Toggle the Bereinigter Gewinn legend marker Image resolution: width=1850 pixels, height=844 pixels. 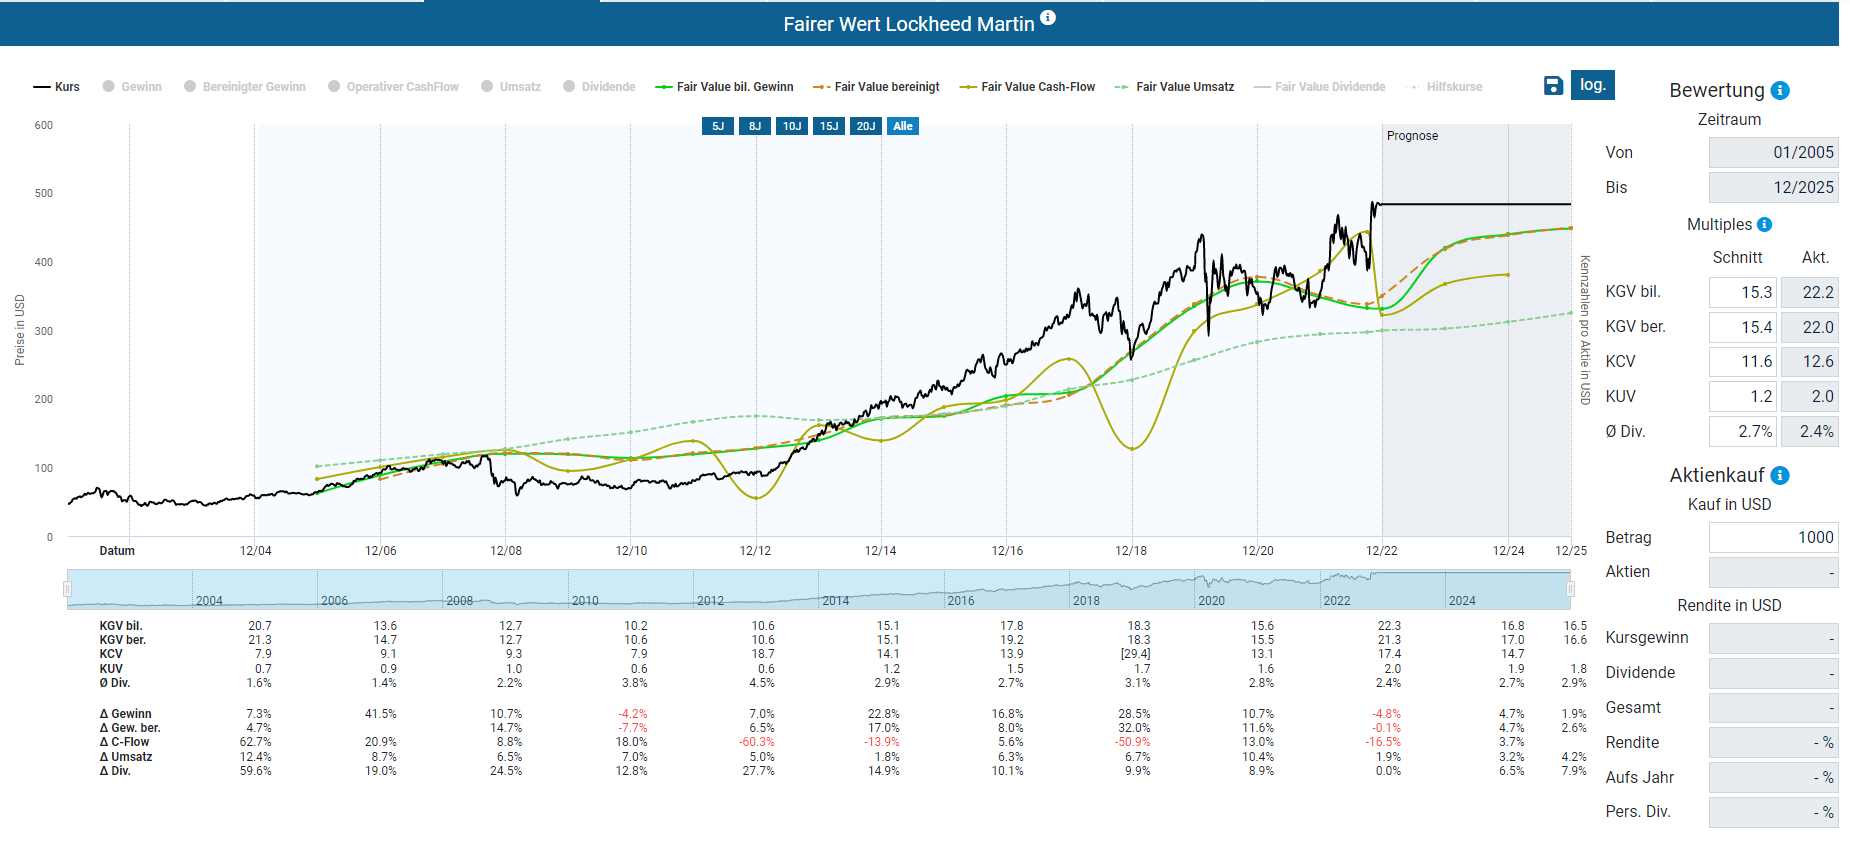pyautogui.click(x=245, y=87)
